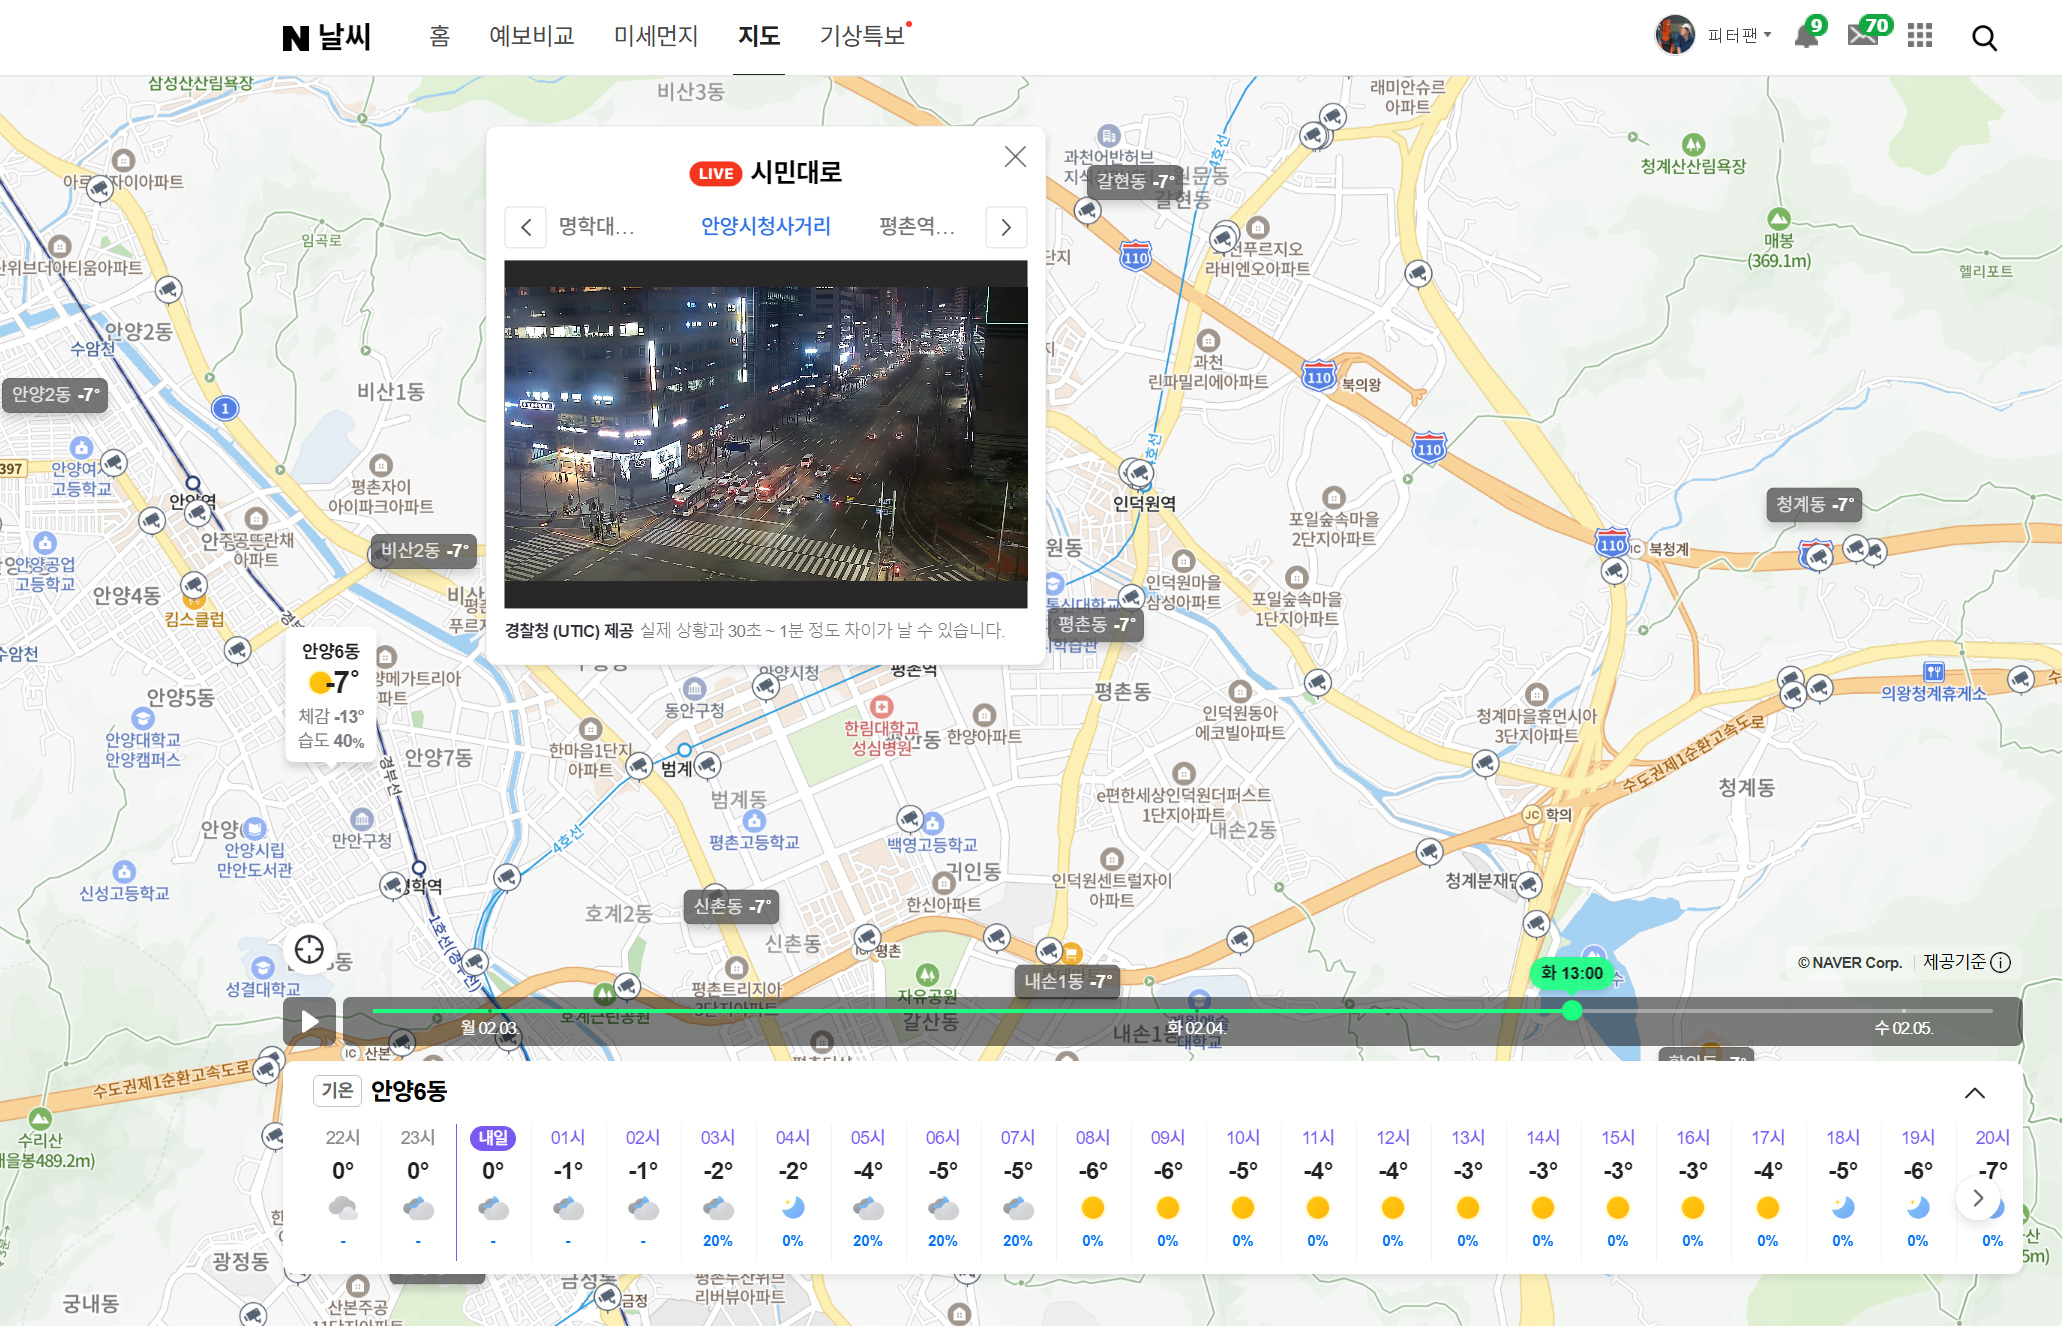Toggle the 기온 label button
Screen dimensions: 2062x1326
coord(337,1090)
